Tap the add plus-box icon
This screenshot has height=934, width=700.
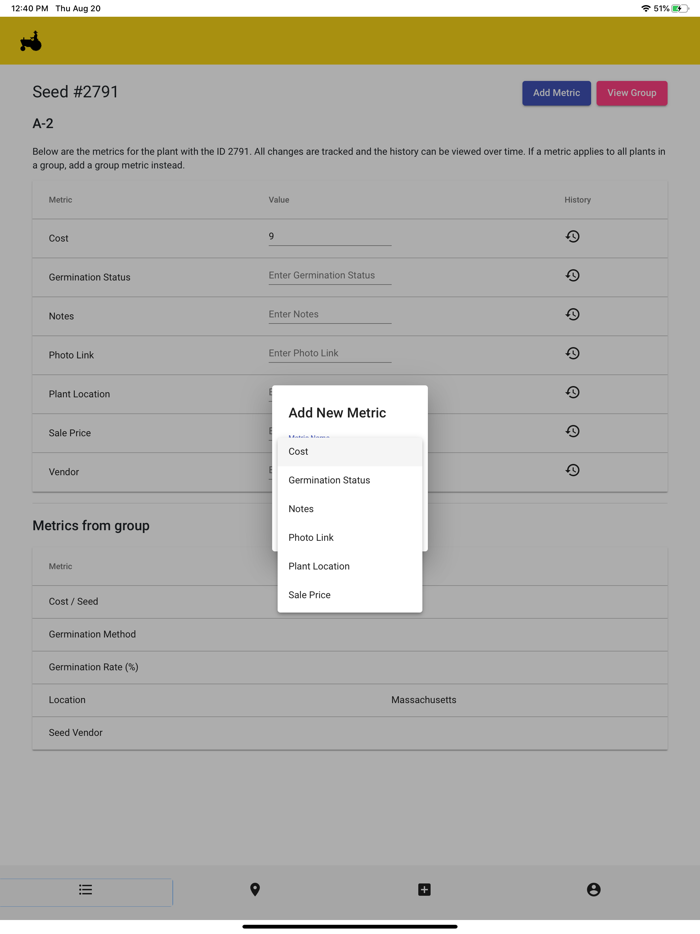(x=424, y=890)
